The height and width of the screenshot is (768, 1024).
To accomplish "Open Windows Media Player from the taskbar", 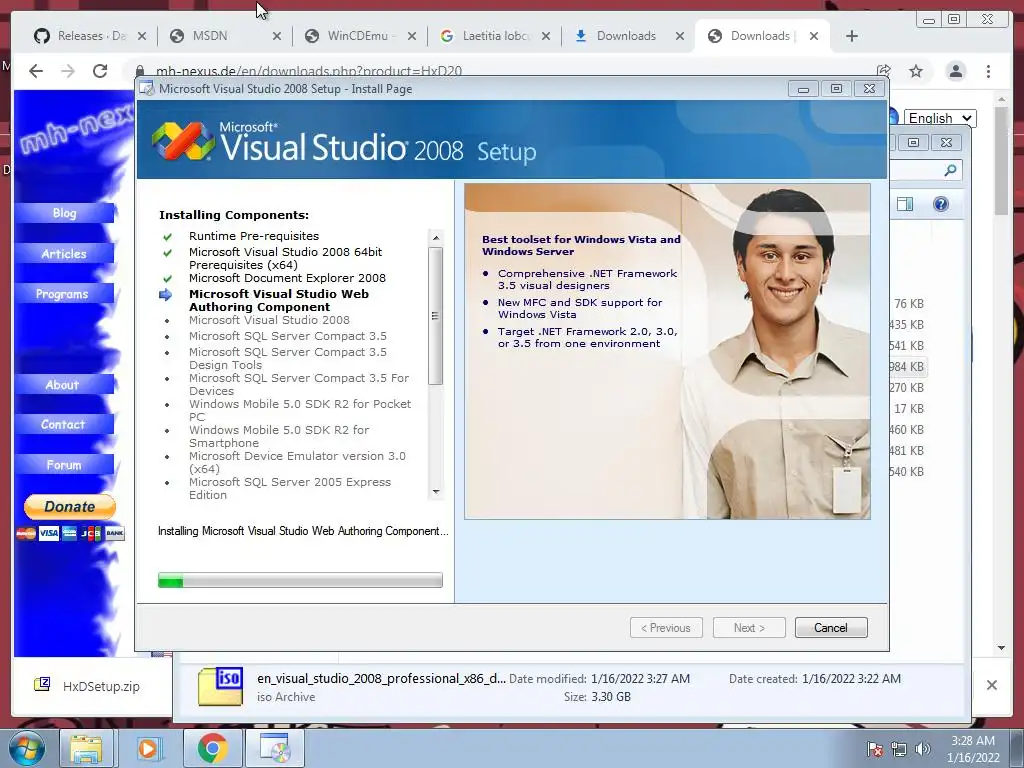I will pos(148,748).
